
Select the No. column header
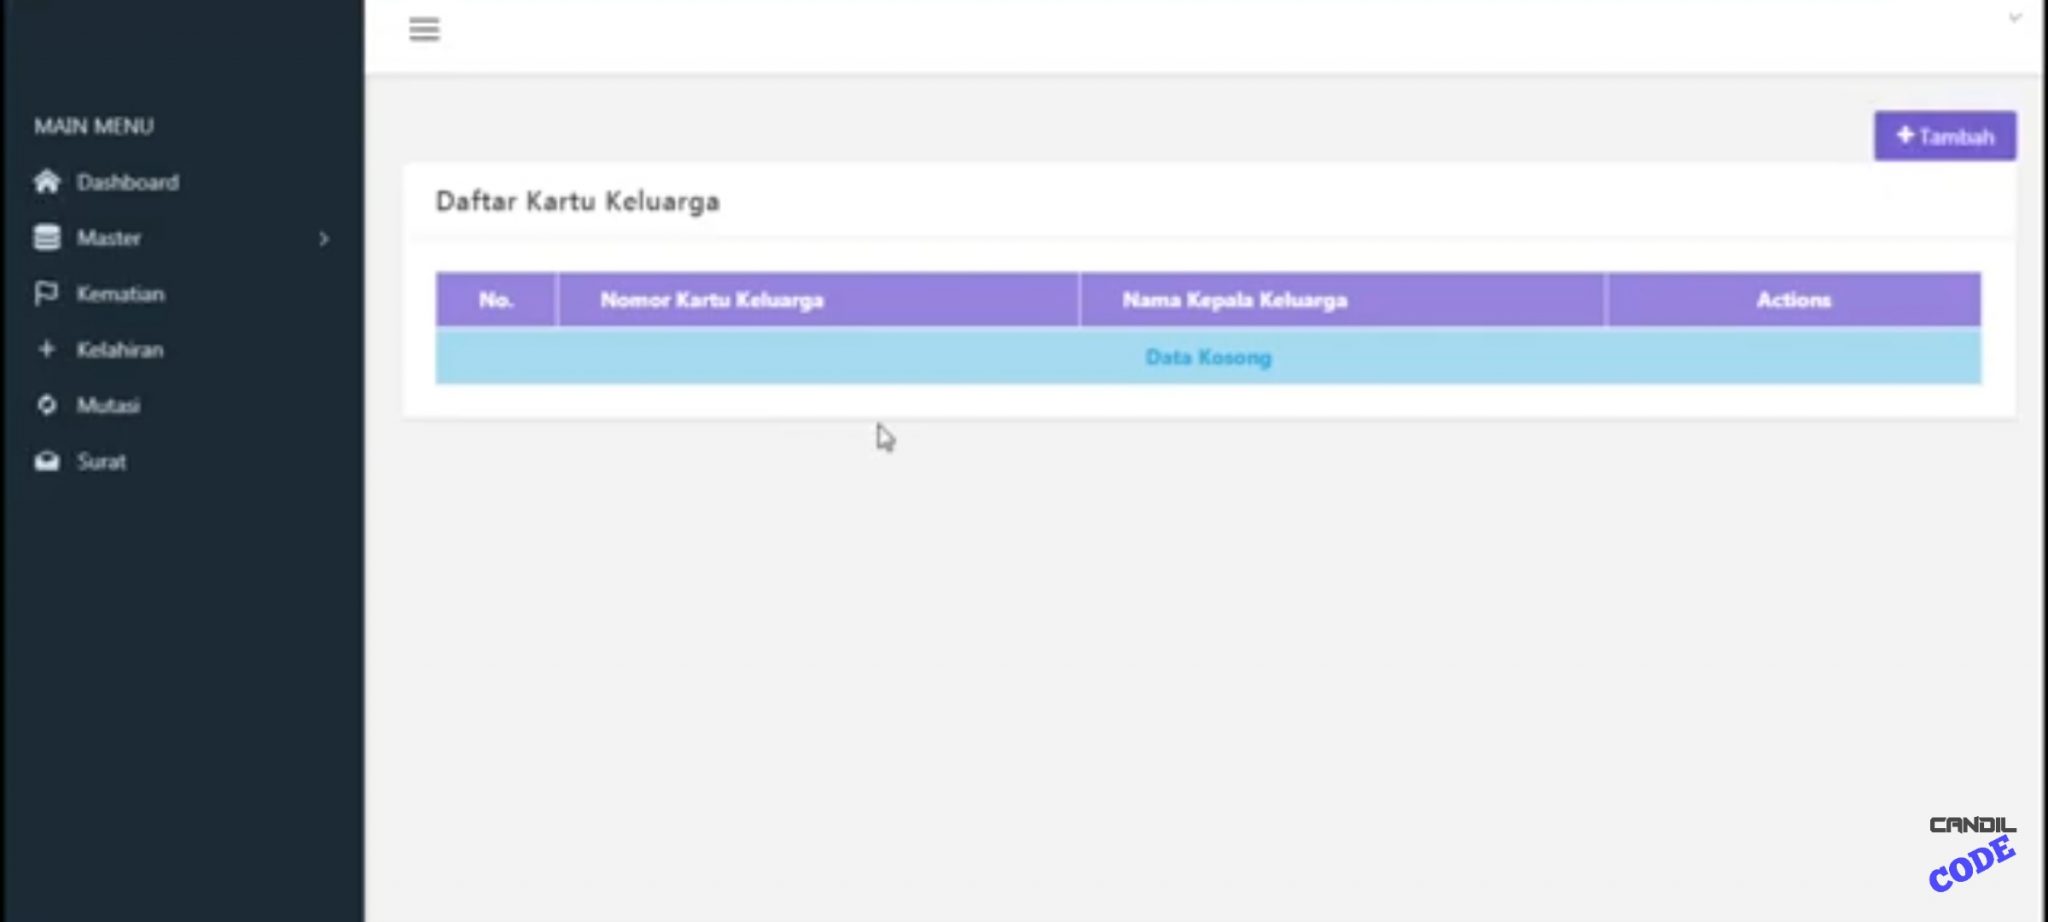point(496,299)
